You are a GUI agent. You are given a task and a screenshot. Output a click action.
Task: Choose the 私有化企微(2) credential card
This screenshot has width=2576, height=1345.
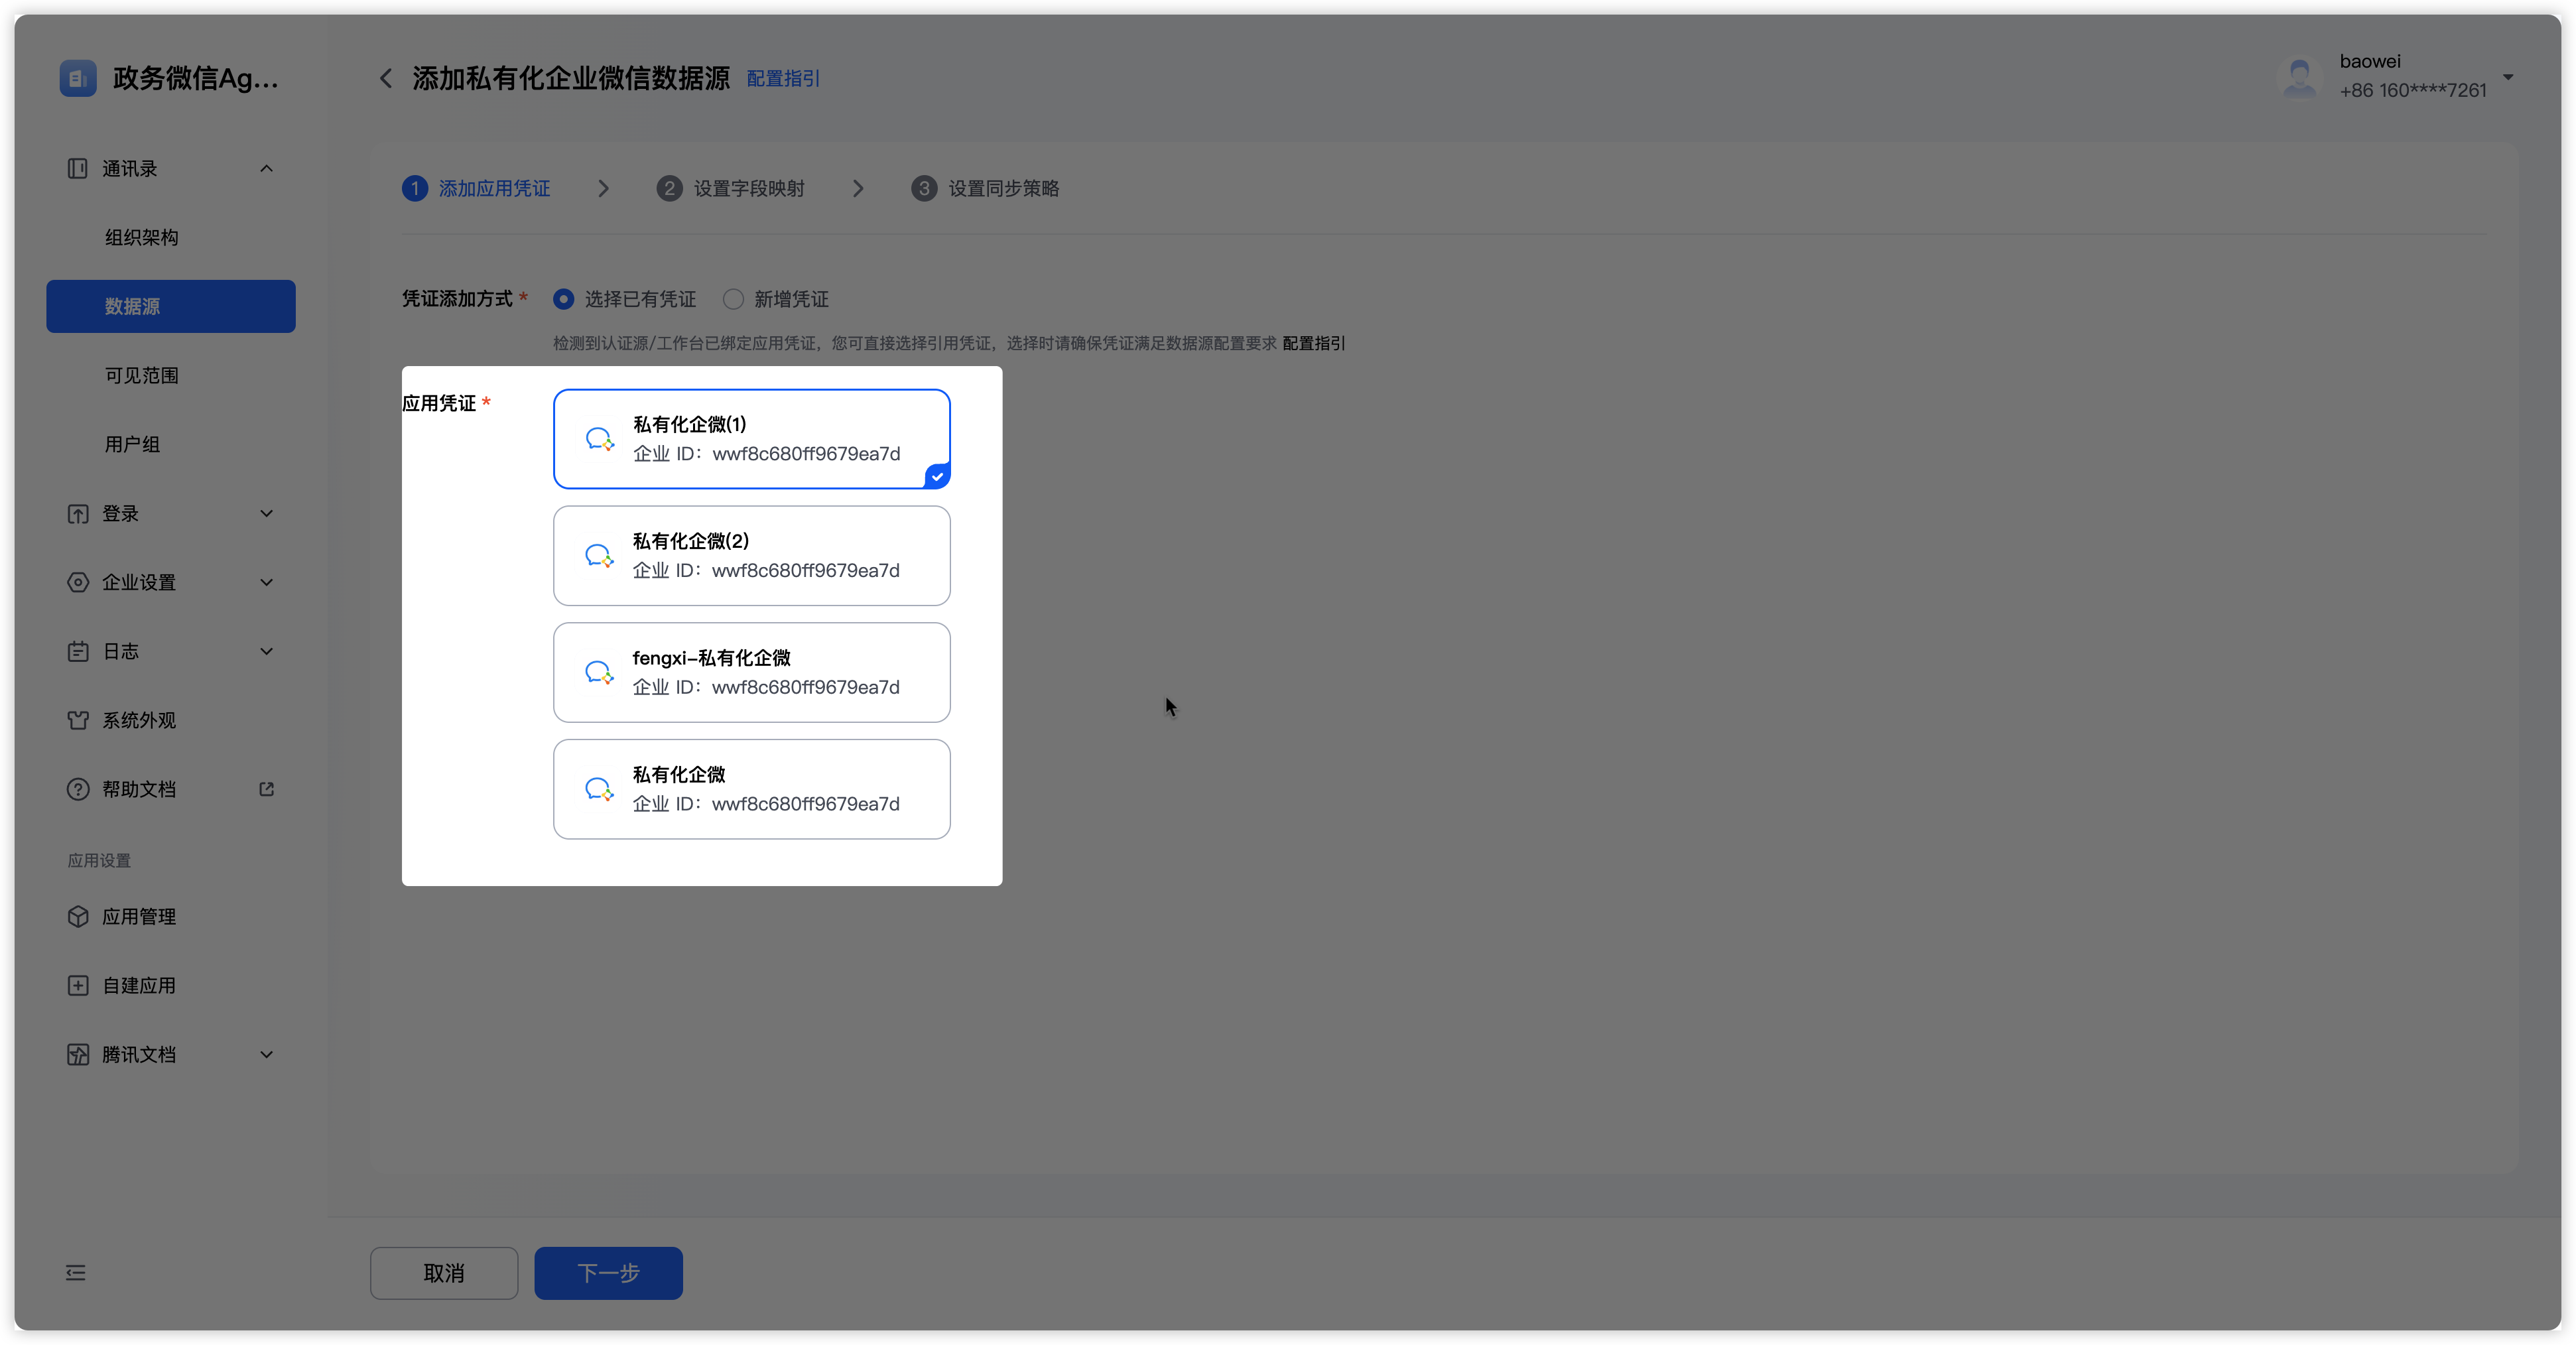[x=751, y=555]
